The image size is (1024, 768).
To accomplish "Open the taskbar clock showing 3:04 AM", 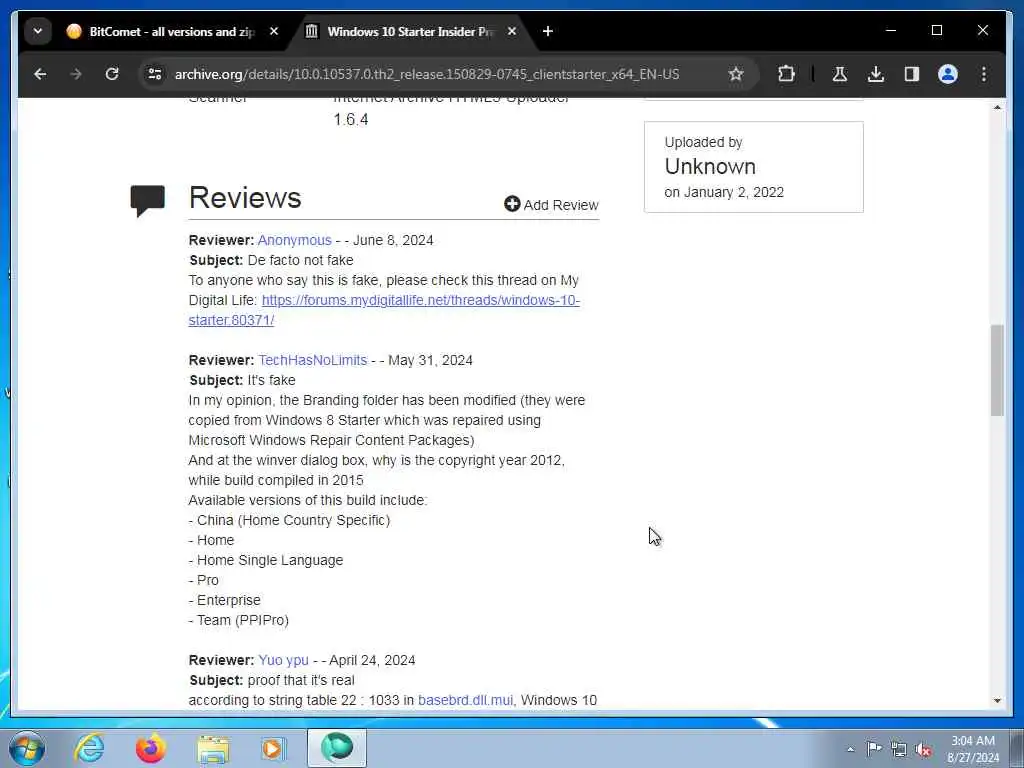I will click(x=972, y=749).
